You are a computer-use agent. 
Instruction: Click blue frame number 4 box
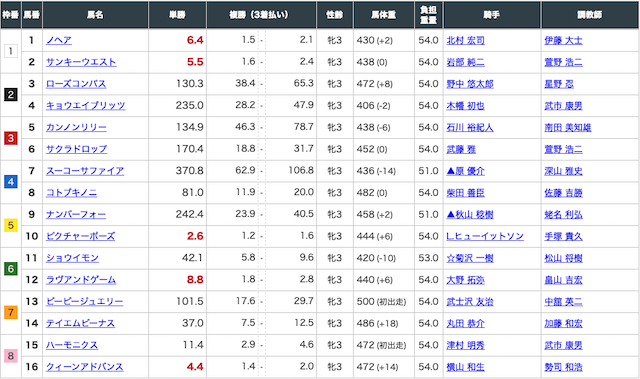11,182
